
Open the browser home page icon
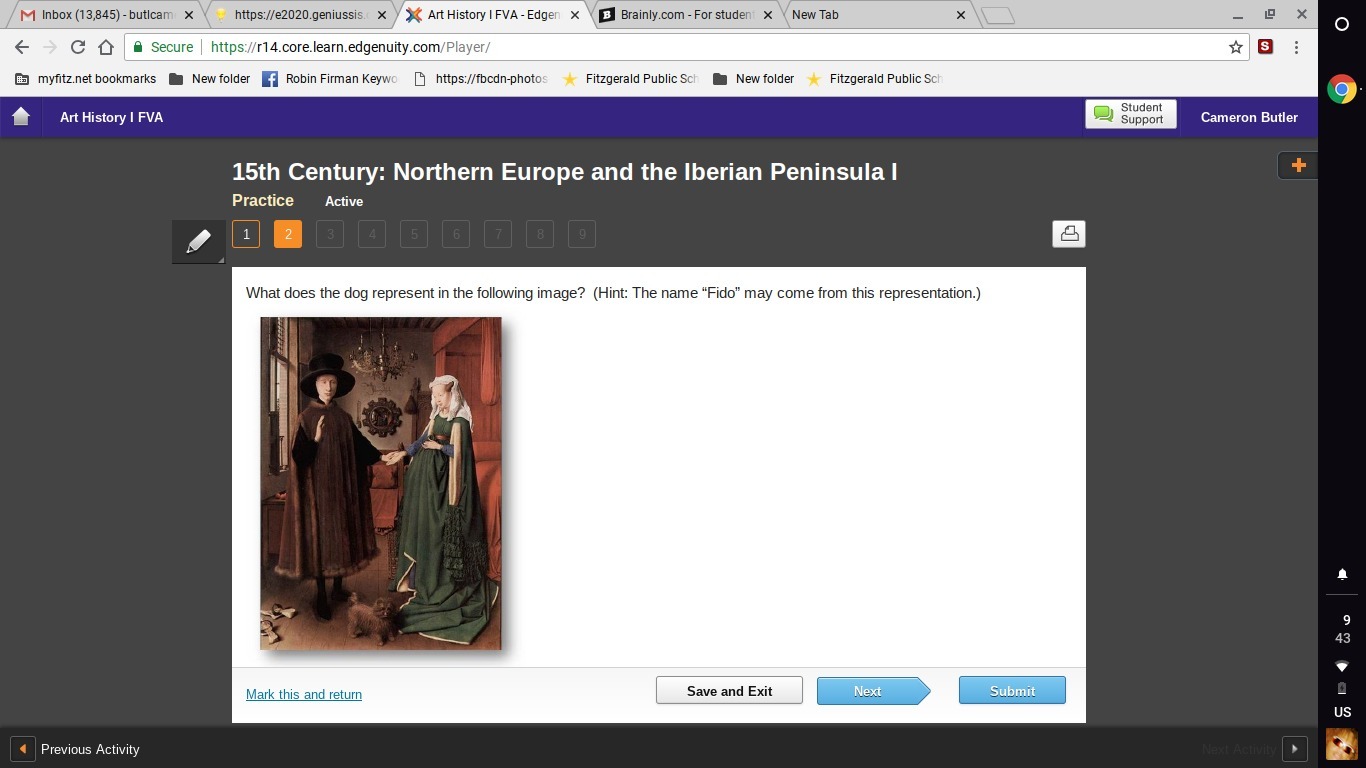pos(106,47)
